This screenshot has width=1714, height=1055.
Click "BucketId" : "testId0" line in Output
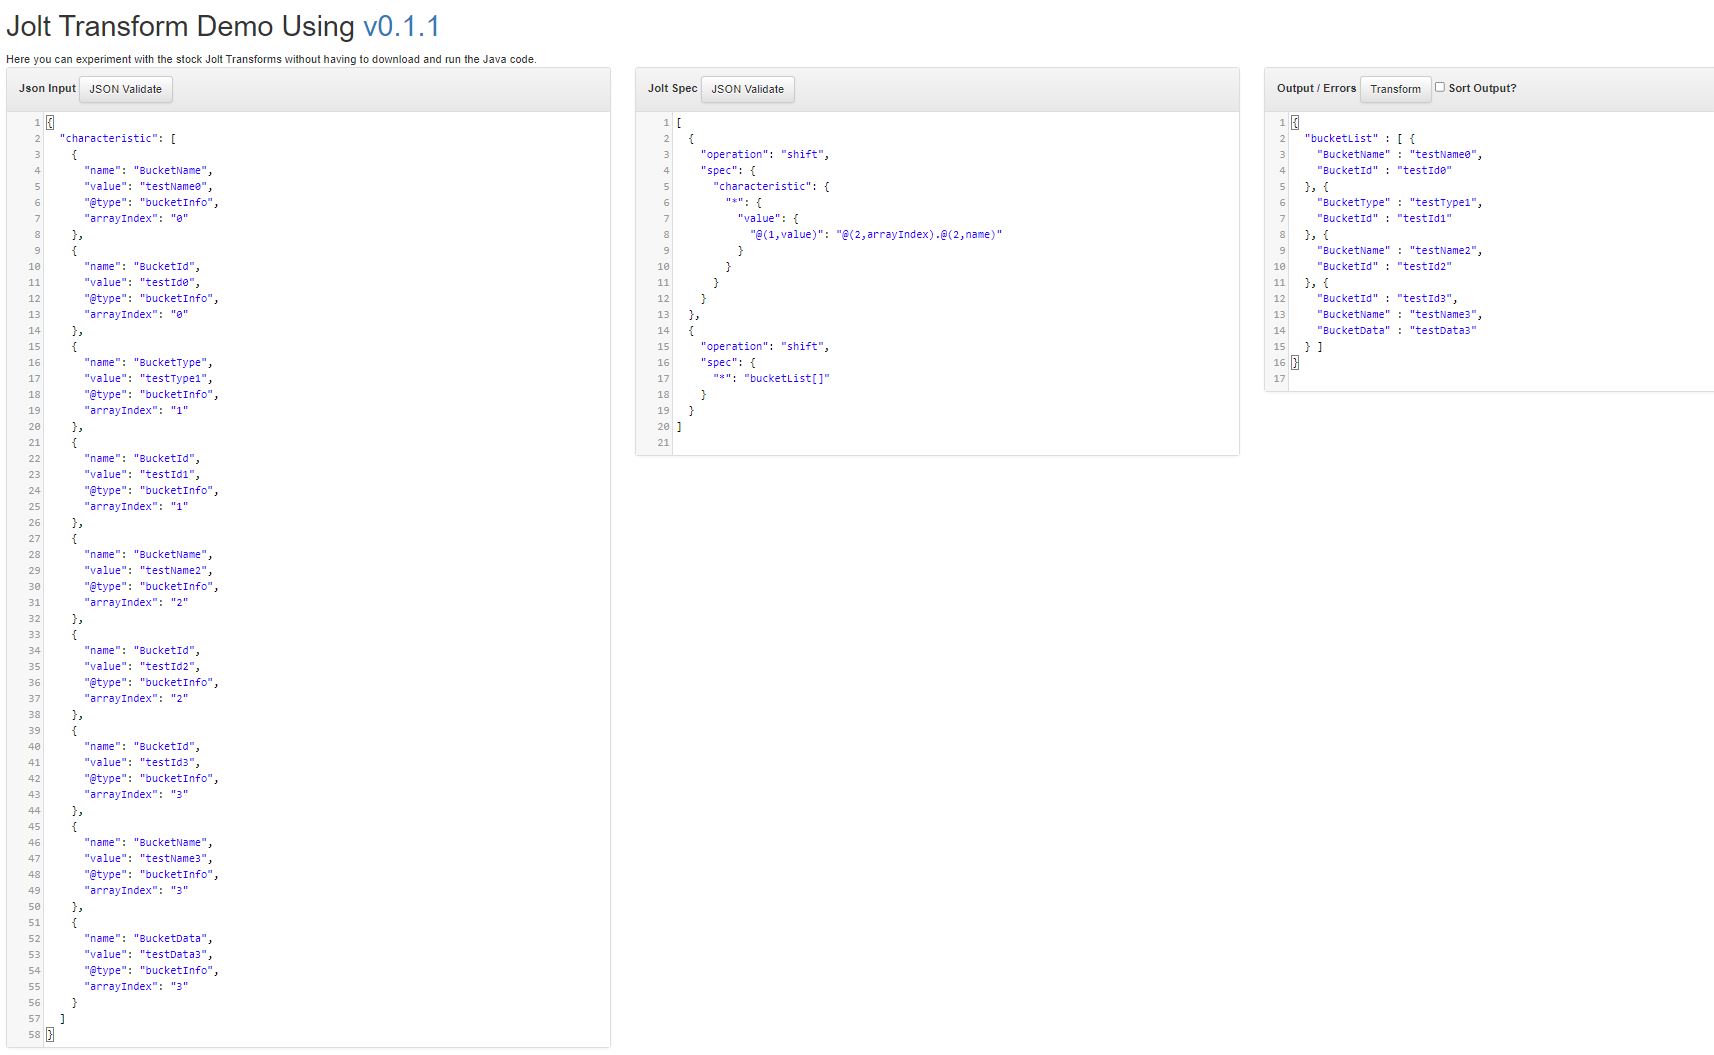click(x=1385, y=170)
